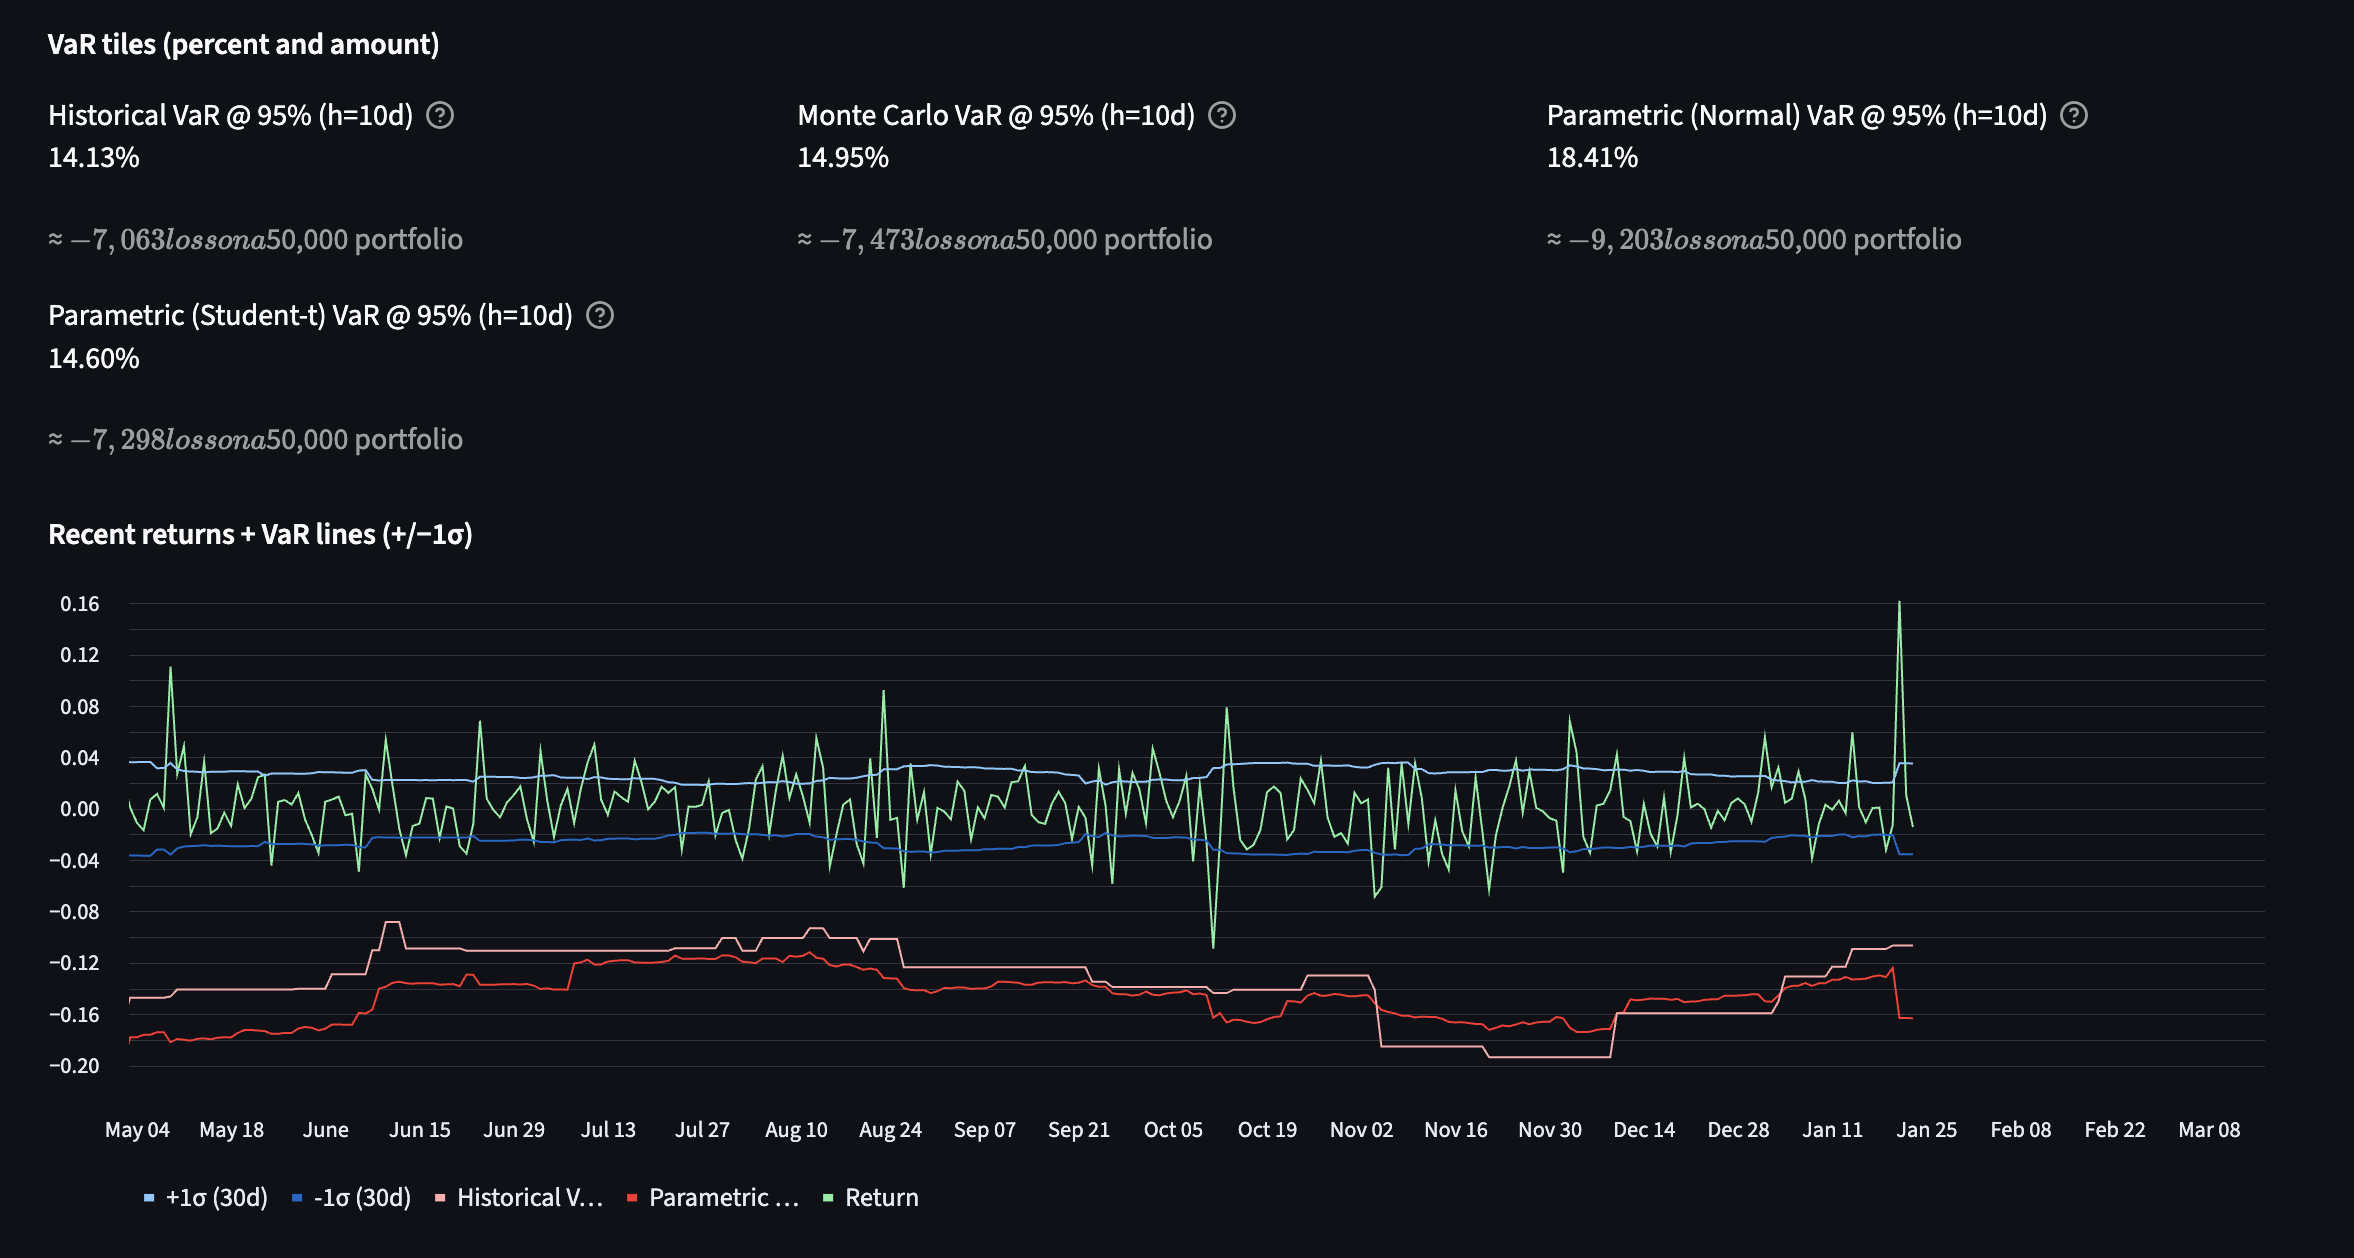This screenshot has width=2354, height=1258.
Task: Click help icon next to Parametric (Student-t) VaR
Action: (600, 316)
